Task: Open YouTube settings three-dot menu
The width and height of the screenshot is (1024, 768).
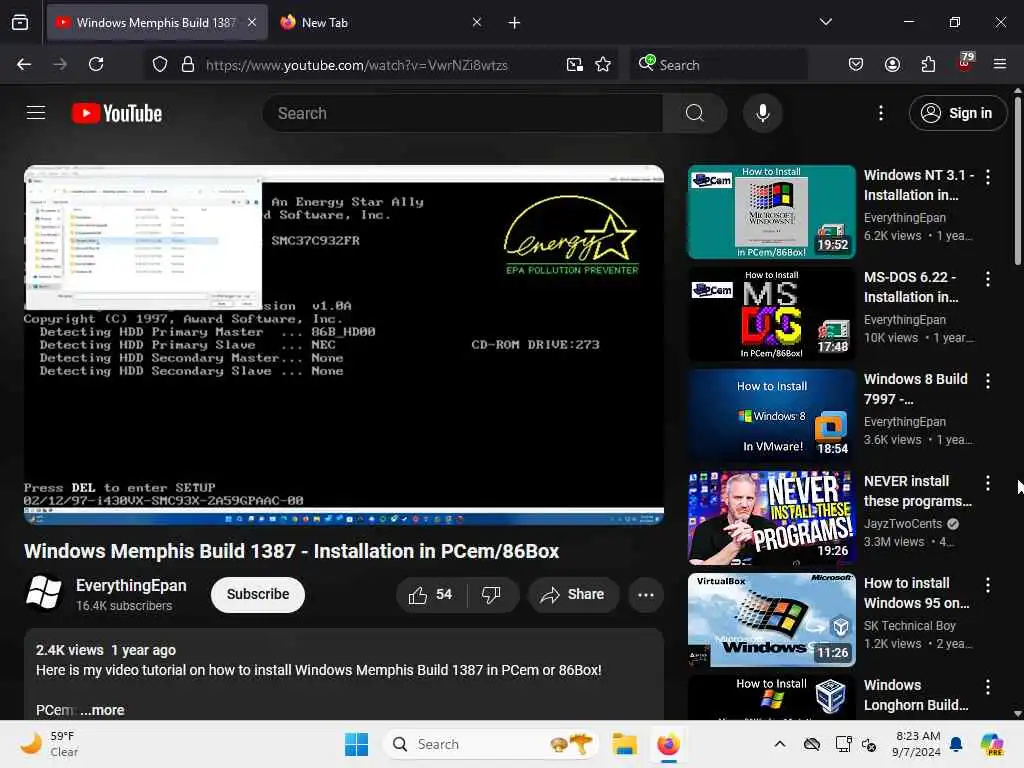Action: click(x=881, y=113)
